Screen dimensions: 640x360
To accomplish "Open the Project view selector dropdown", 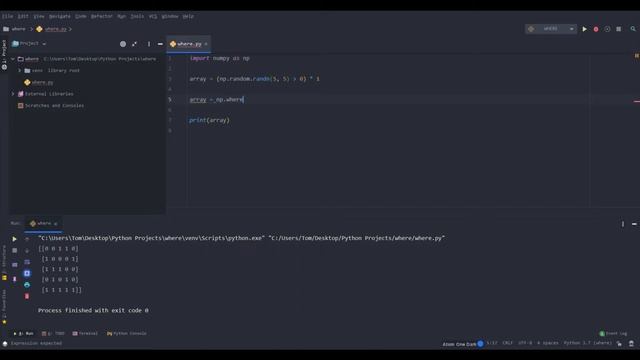I will click(29, 43).
